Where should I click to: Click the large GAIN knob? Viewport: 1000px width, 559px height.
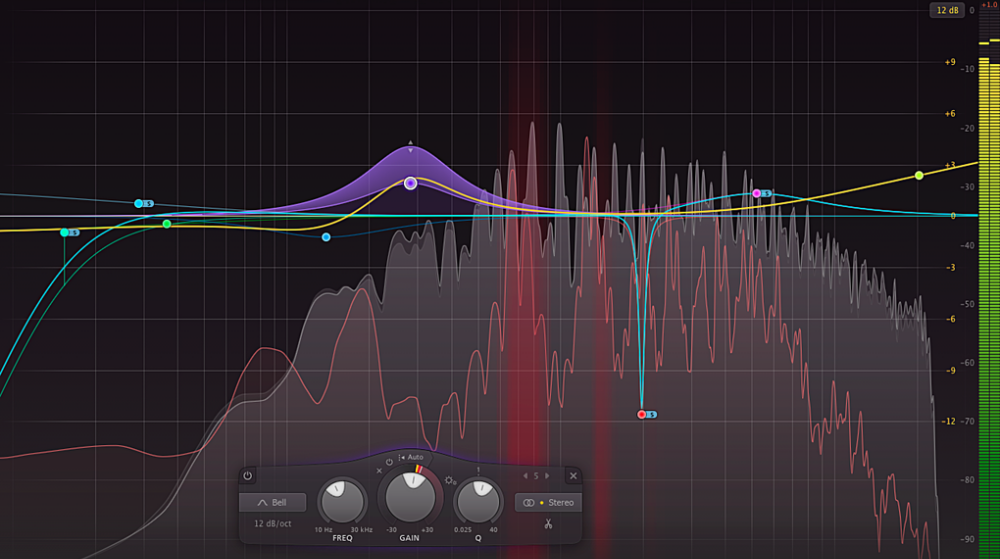pos(410,497)
